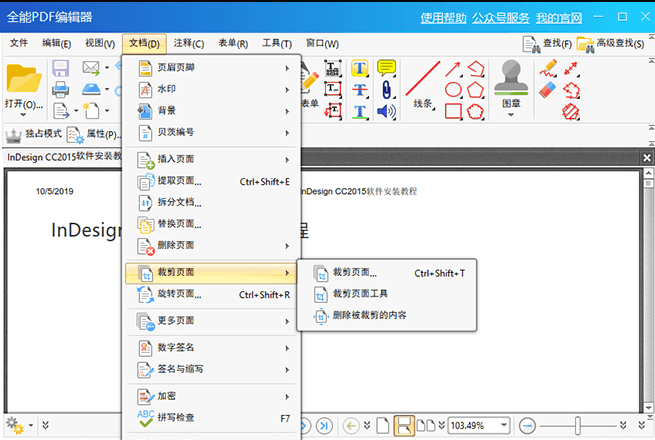Toggle continuous page layout view
Image resolution: width=655 pixels, height=440 pixels.
(404, 426)
